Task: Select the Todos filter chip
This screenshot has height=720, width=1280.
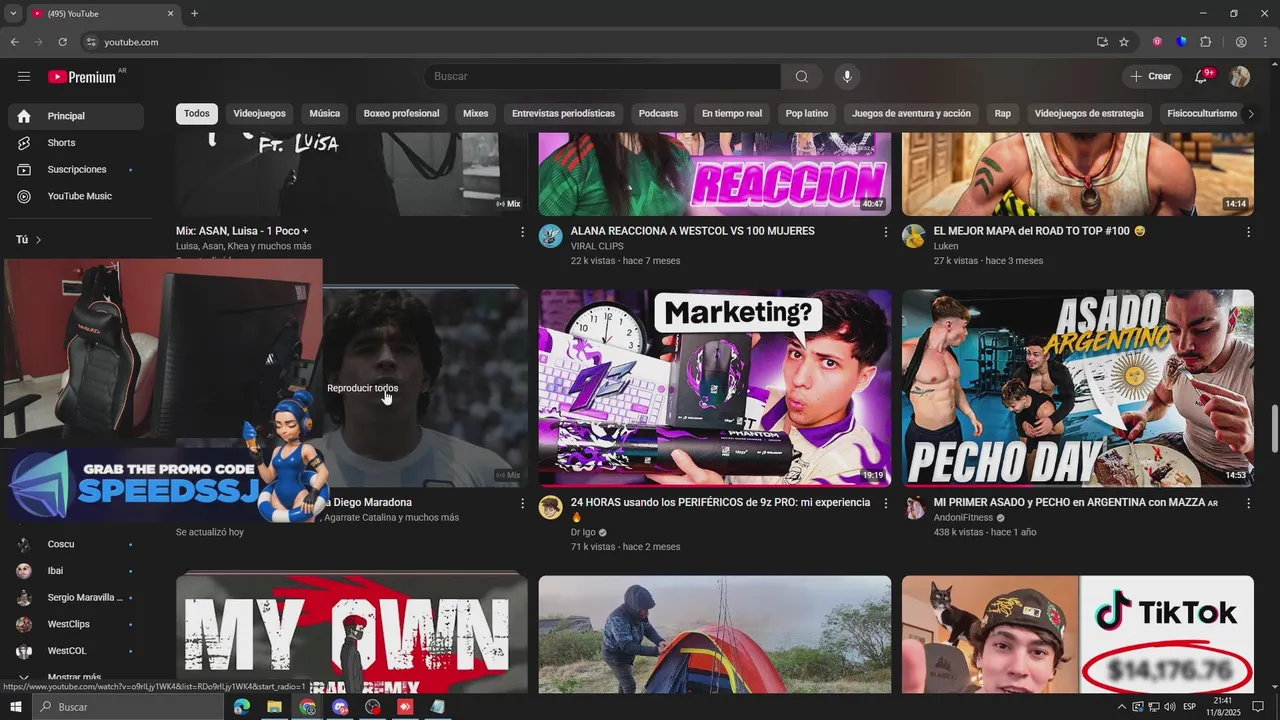Action: (197, 114)
